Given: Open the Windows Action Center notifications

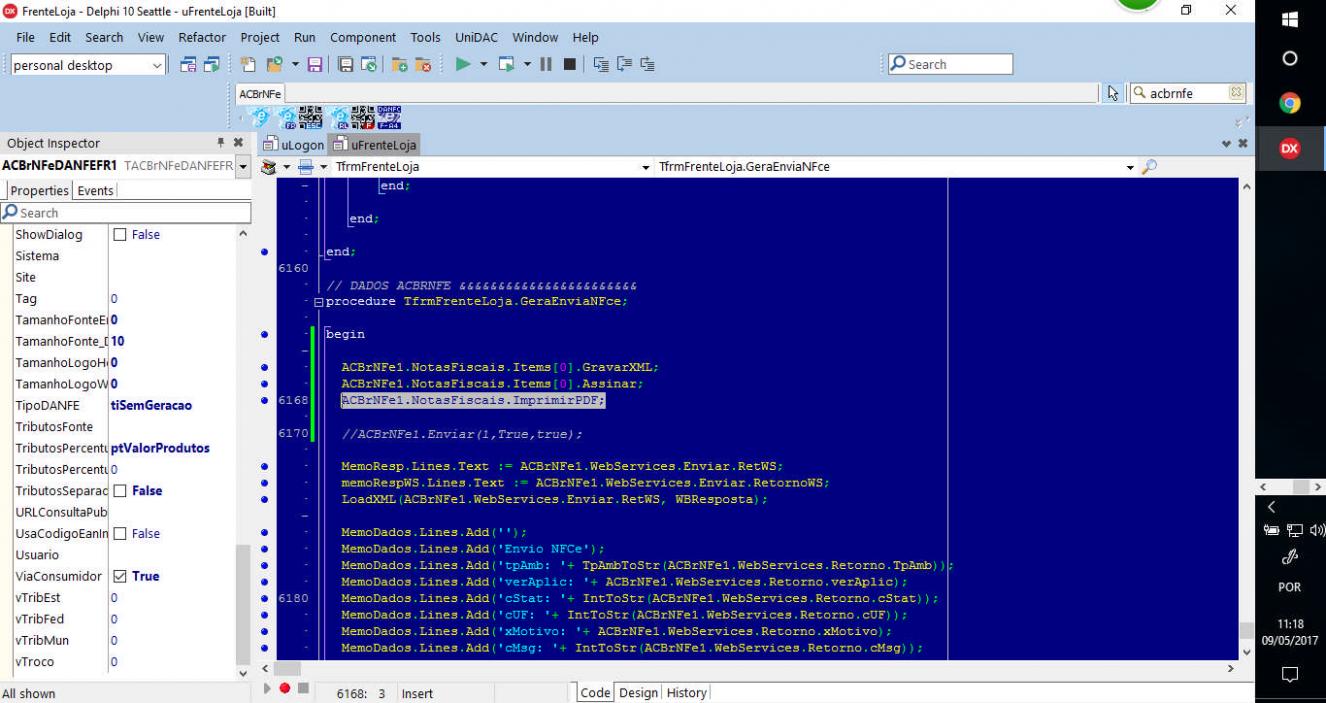Looking at the screenshot, I should 1289,676.
